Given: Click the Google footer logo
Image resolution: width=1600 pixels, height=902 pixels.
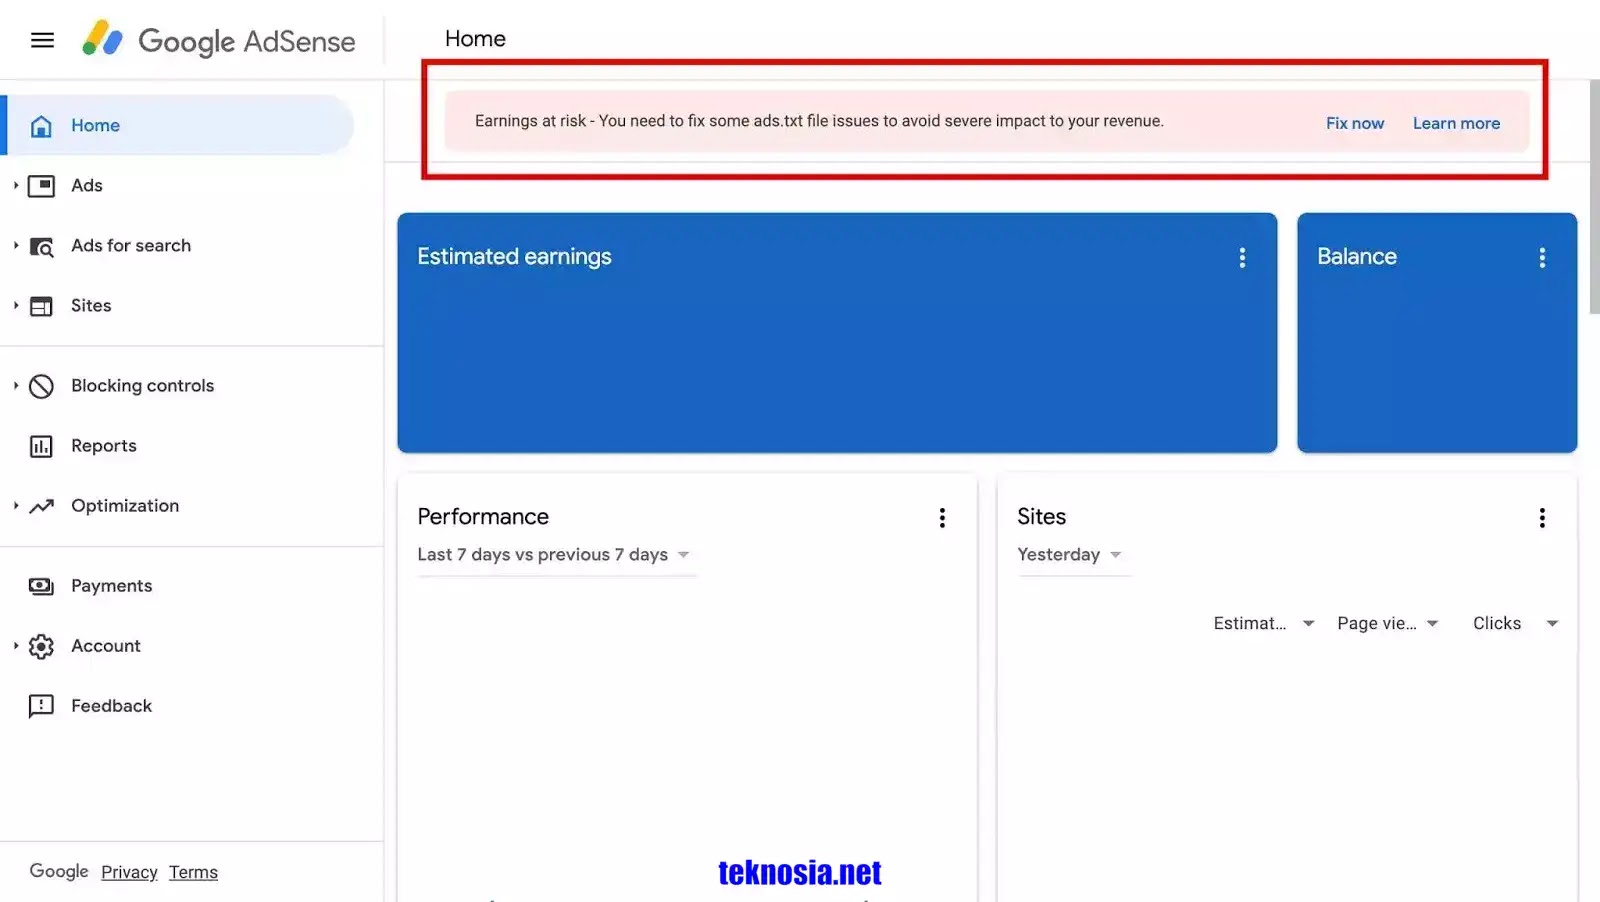Looking at the screenshot, I should pos(59,871).
